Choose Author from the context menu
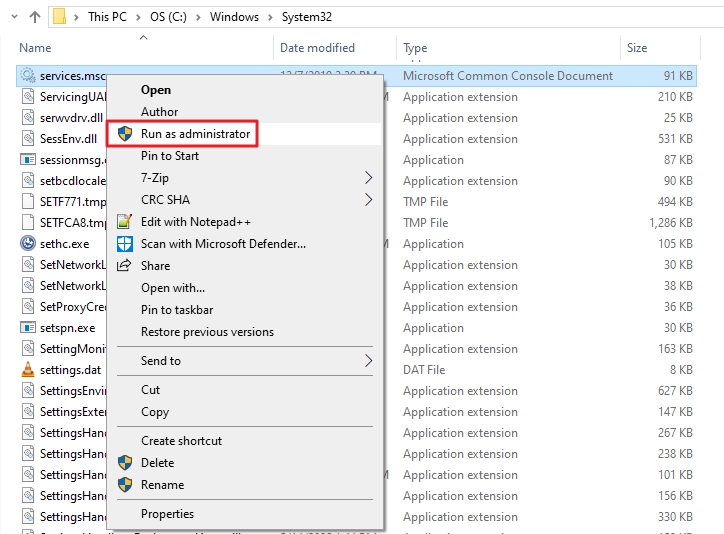The image size is (724, 534). coord(159,112)
